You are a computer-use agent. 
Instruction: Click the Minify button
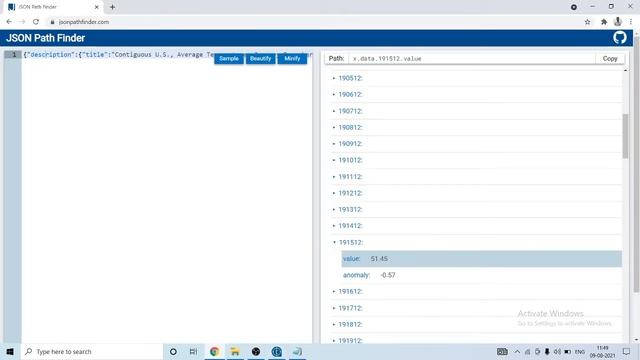pos(292,58)
